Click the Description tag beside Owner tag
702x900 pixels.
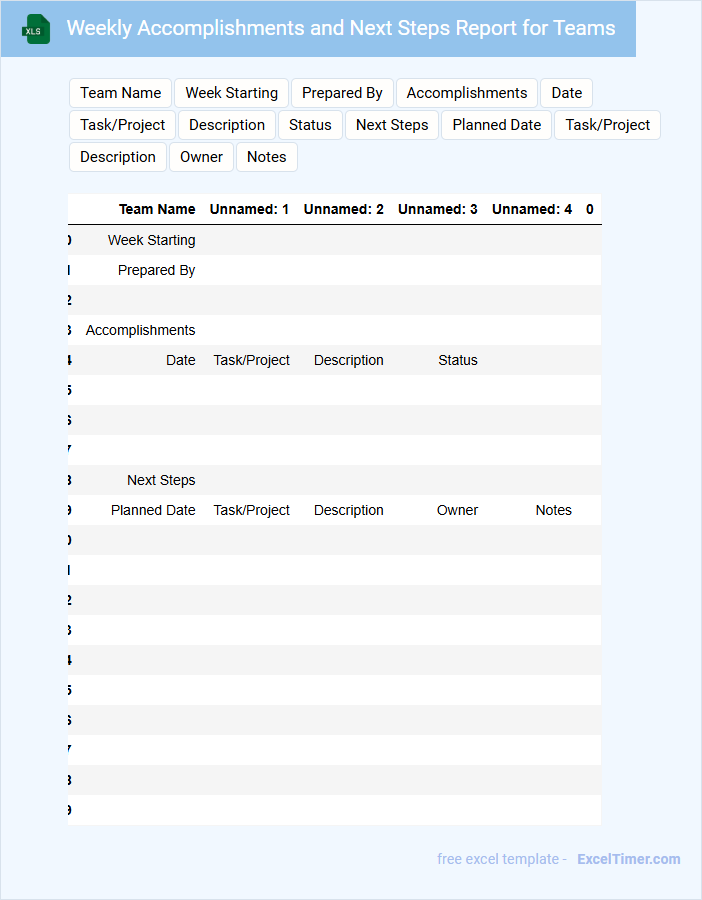[118, 157]
